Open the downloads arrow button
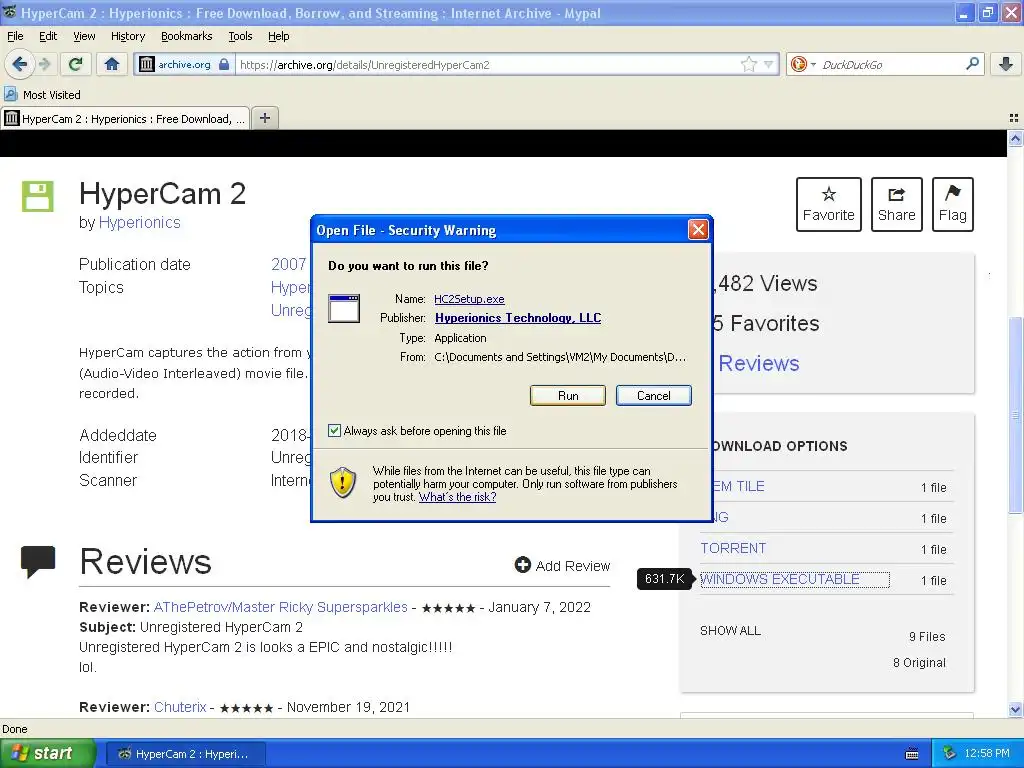1024x768 pixels. click(1006, 64)
